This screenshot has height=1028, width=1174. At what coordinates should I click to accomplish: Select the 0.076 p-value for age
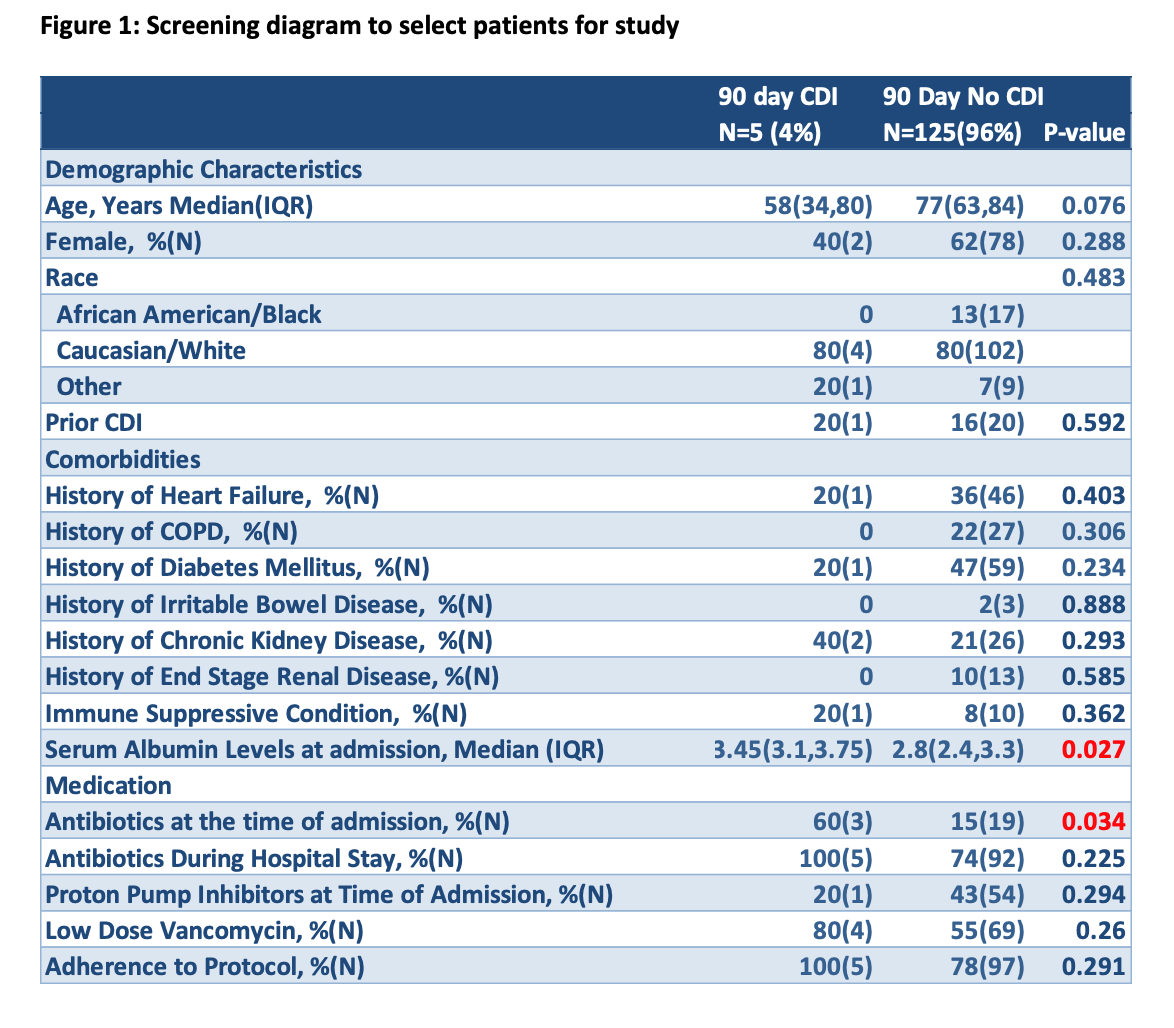pos(1093,206)
